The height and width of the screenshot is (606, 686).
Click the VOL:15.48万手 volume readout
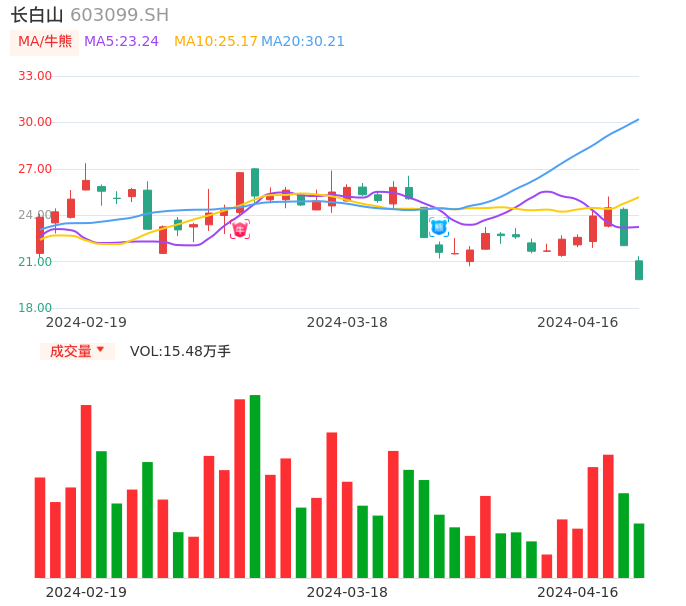180,351
